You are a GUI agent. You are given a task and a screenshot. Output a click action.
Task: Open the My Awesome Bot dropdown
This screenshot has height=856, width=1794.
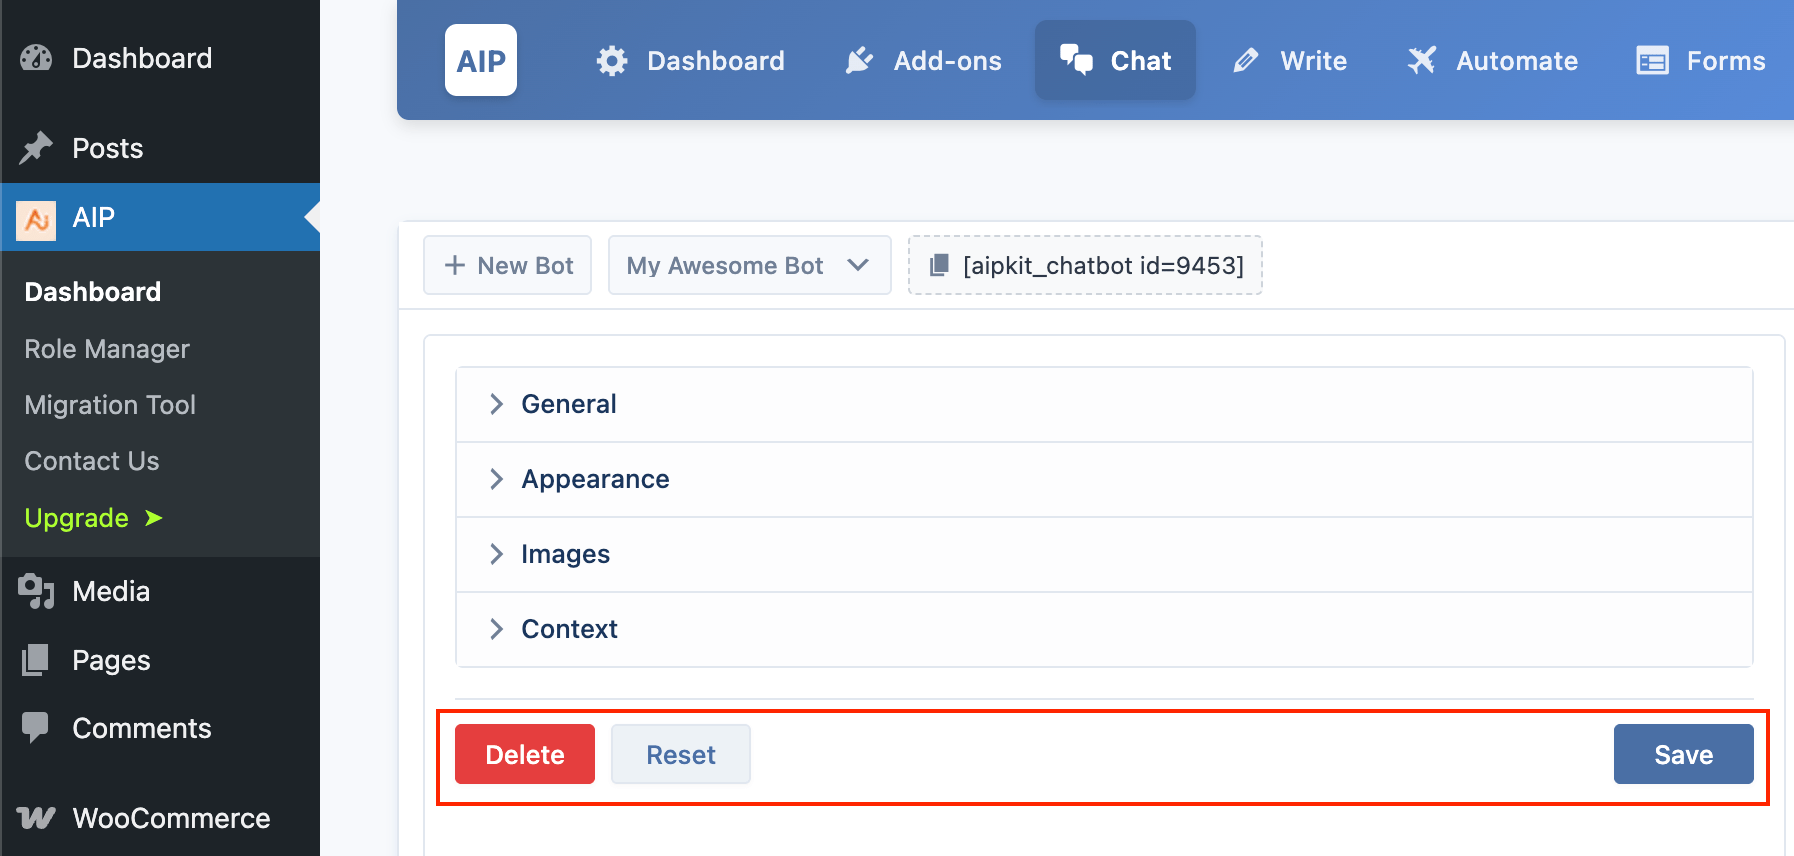[750, 265]
